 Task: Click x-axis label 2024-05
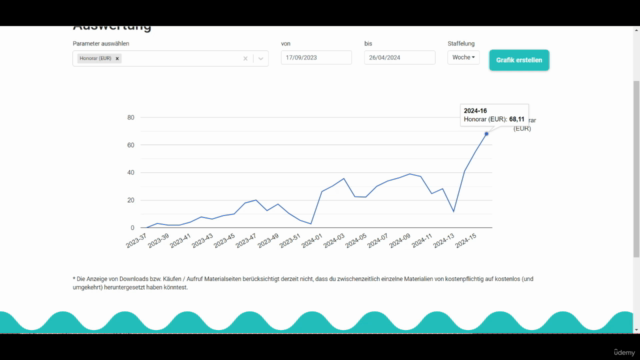[x=356, y=241]
